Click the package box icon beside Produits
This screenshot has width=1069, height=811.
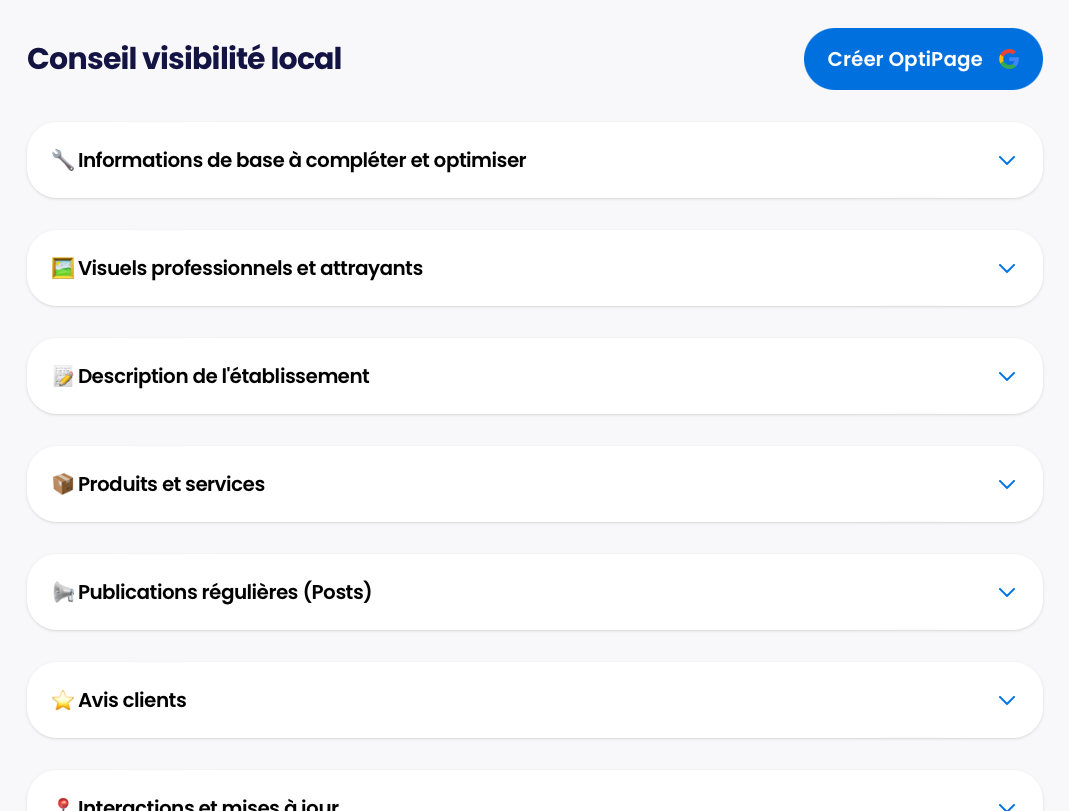tap(63, 485)
